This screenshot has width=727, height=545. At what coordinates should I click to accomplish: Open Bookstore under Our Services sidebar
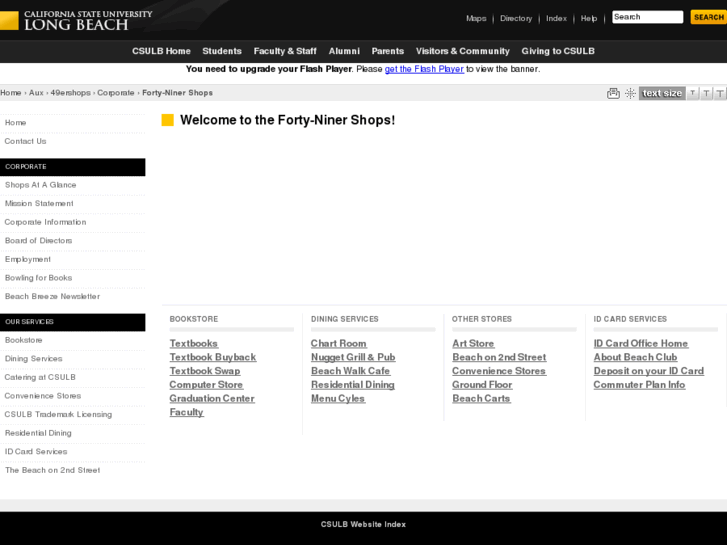pyautogui.click(x=24, y=340)
